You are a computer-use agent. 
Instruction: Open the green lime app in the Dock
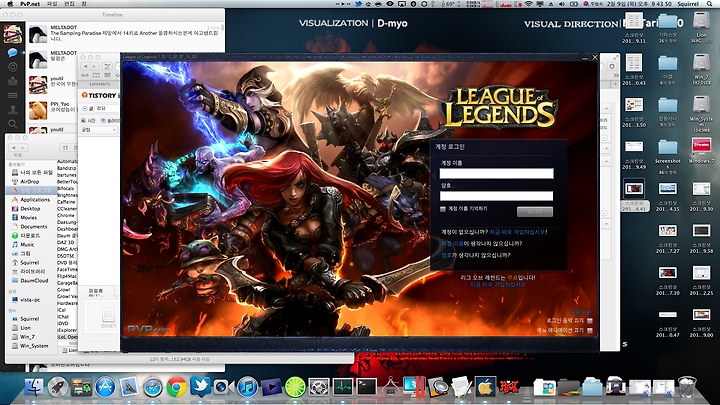click(x=295, y=387)
